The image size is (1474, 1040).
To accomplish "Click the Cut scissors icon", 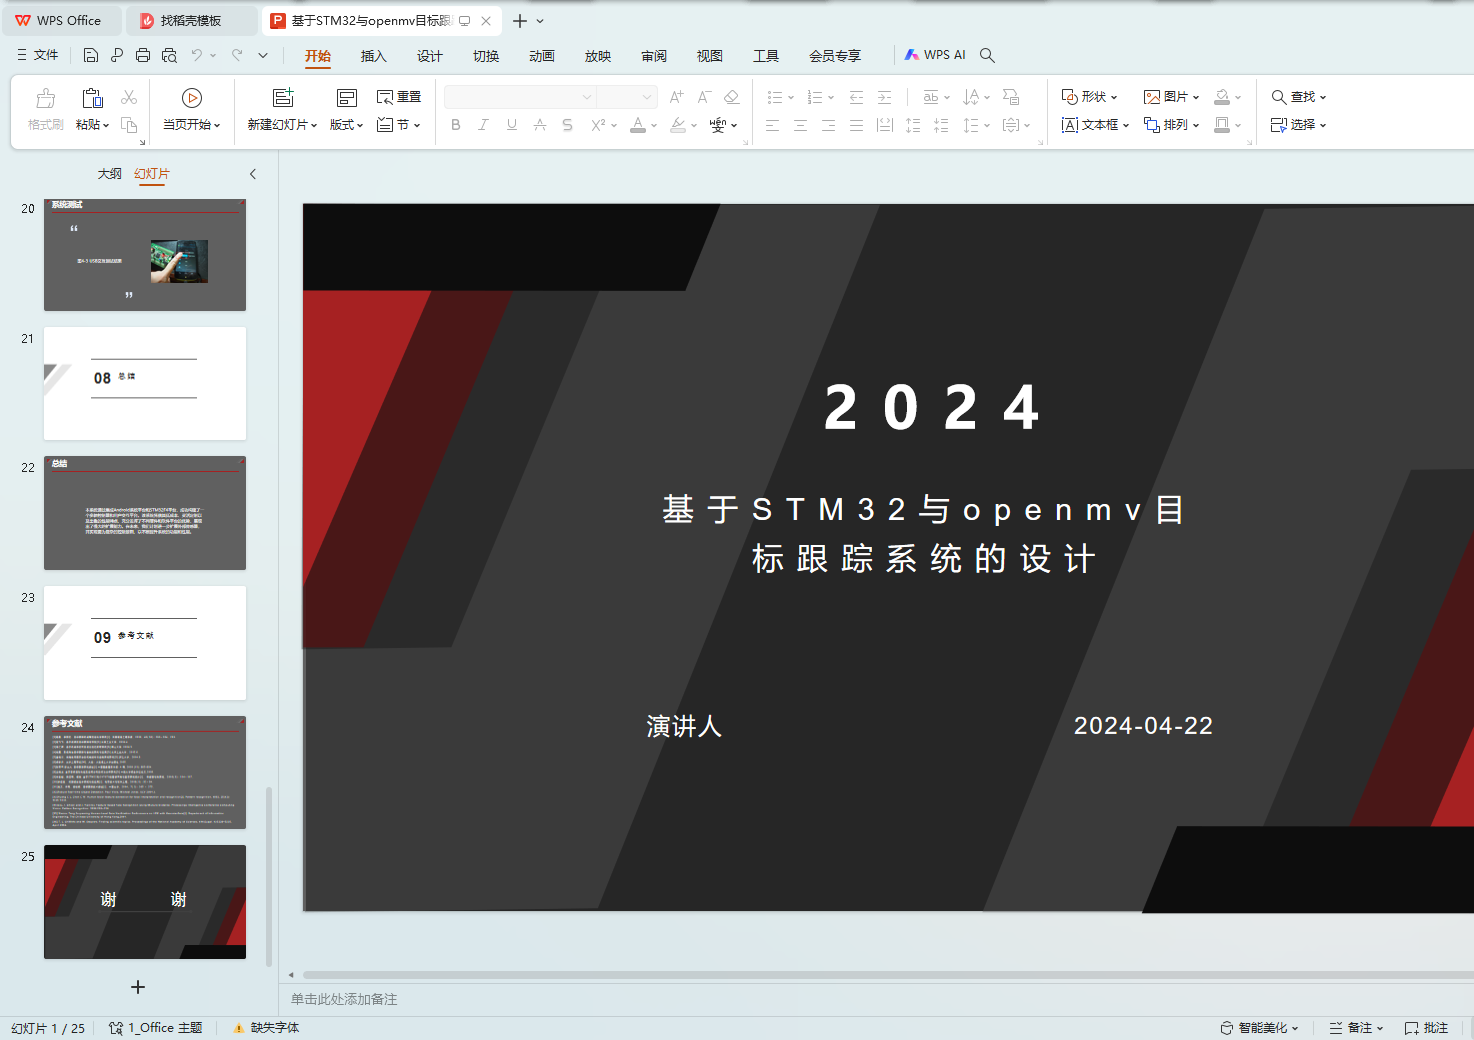I will [129, 97].
